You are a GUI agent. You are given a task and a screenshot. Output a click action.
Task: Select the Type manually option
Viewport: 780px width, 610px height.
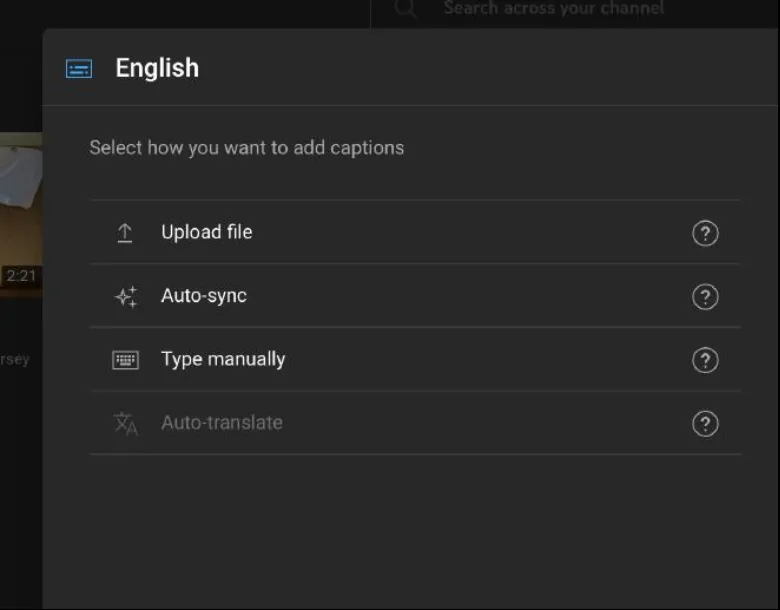coord(415,359)
